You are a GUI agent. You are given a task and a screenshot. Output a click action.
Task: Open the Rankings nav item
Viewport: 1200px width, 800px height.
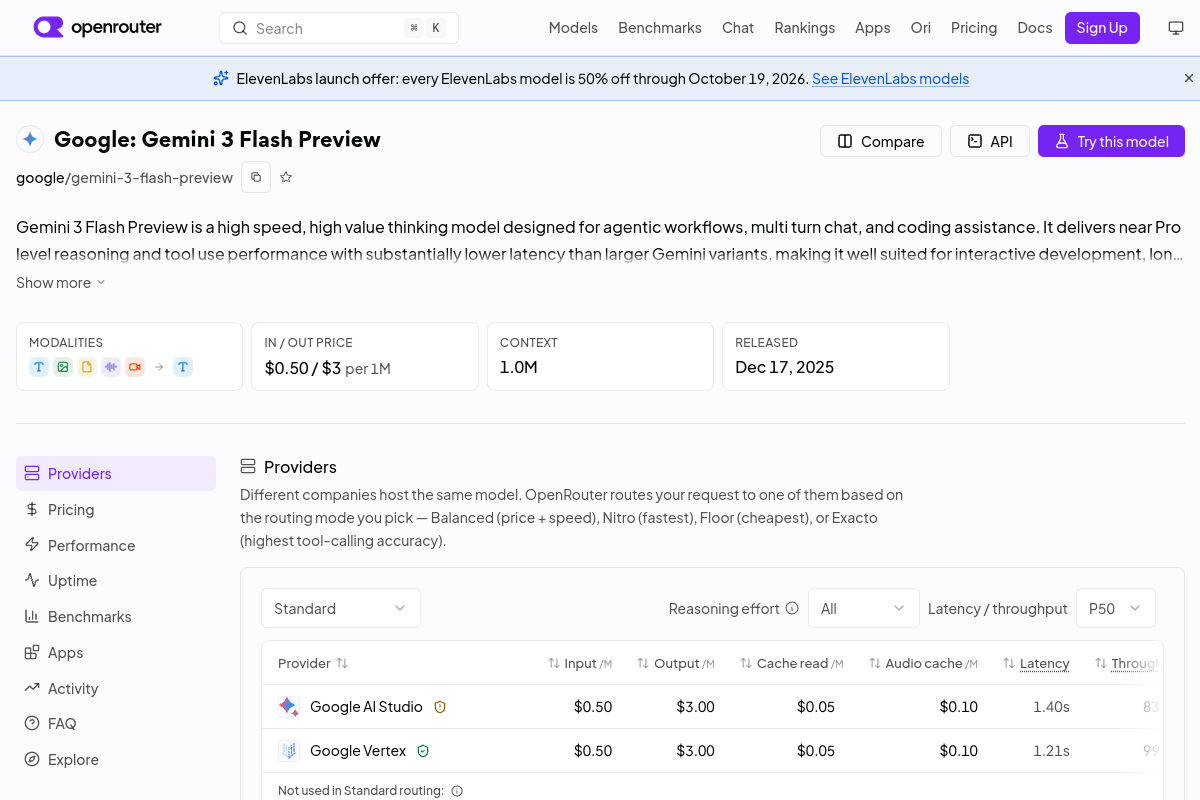(x=805, y=28)
